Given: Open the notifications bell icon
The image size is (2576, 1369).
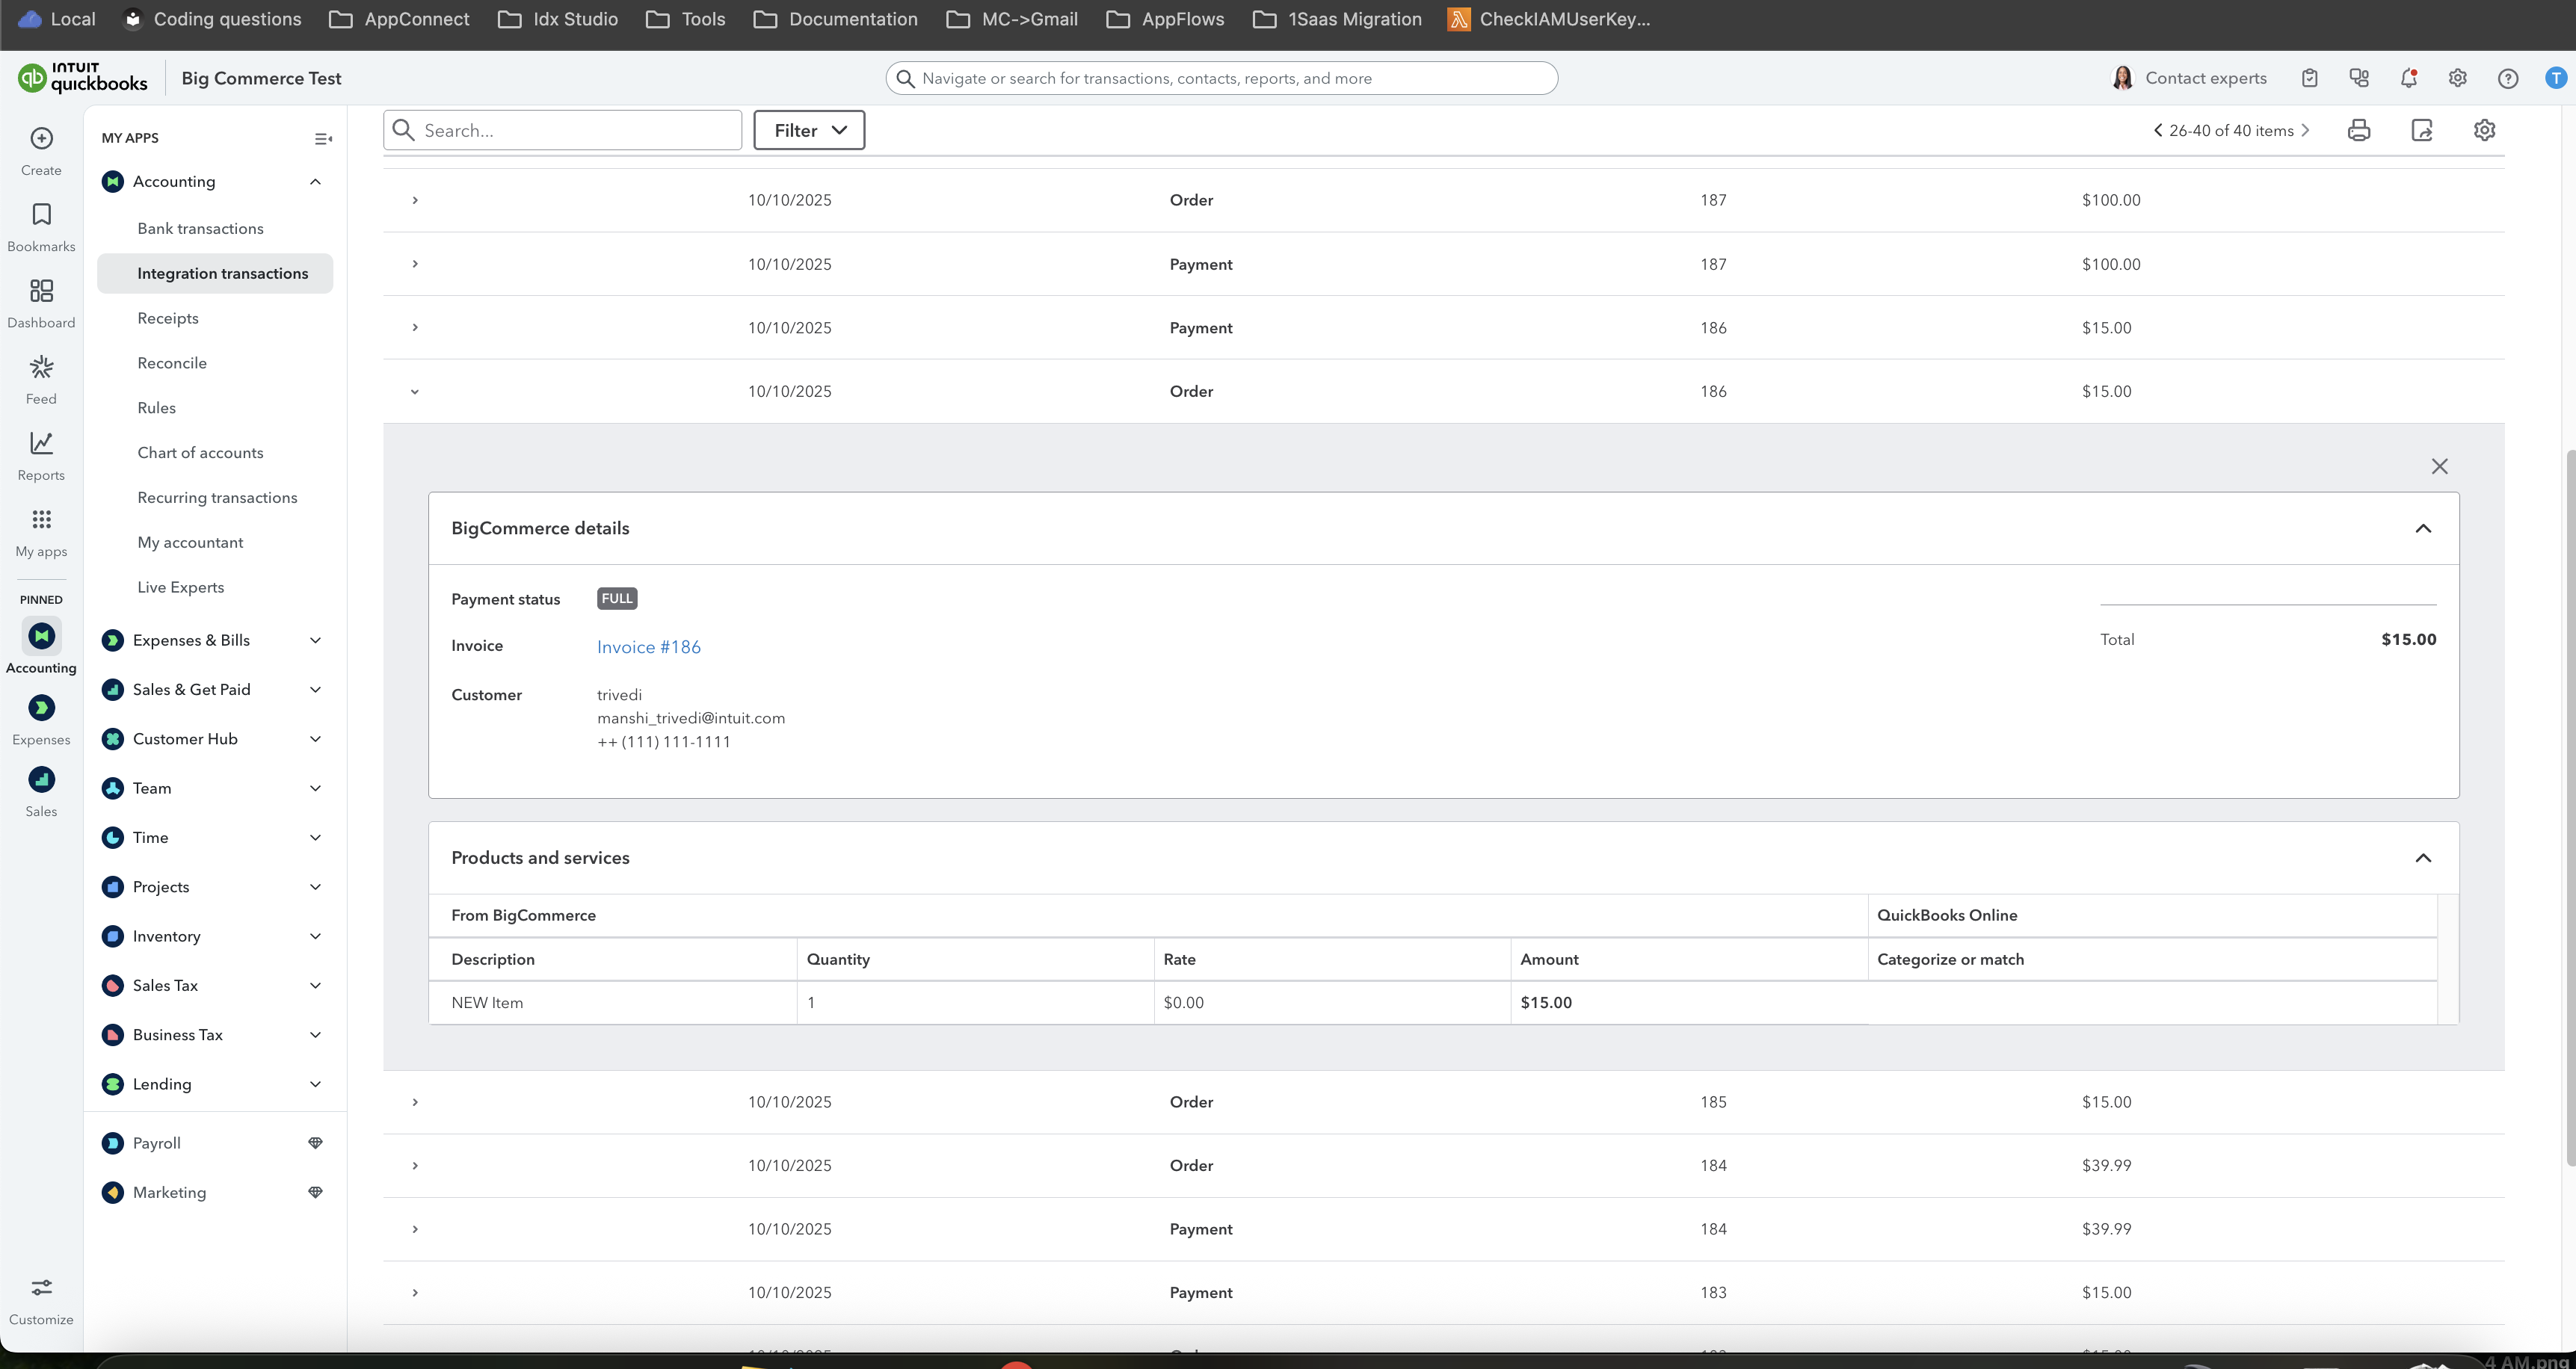Looking at the screenshot, I should tap(2409, 78).
